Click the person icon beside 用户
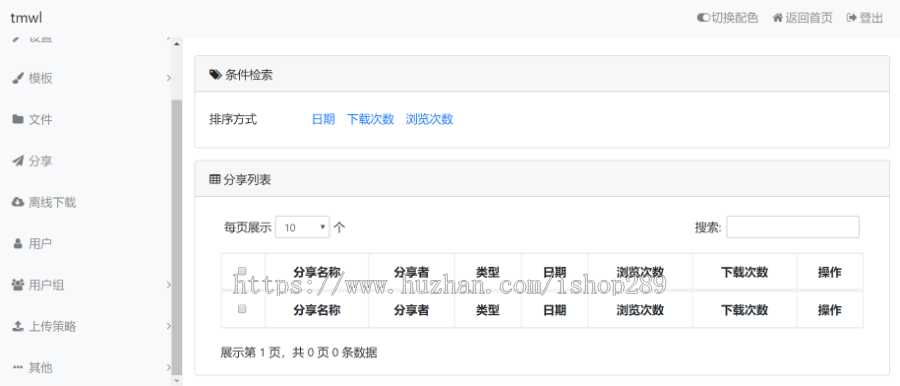The height and width of the screenshot is (386, 900). (x=18, y=244)
